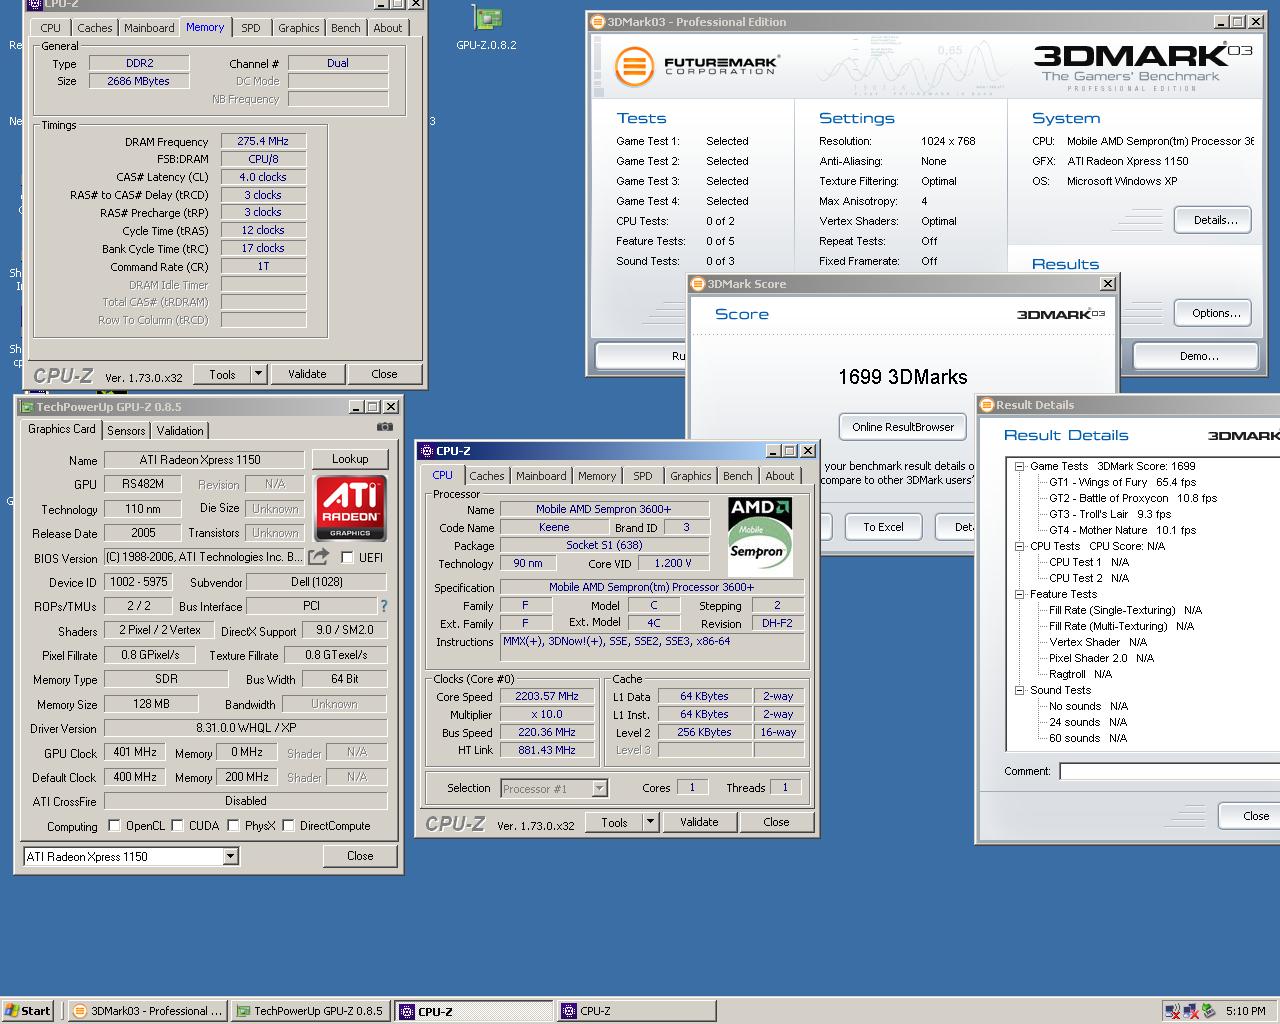Switch to the Mainboard tab in CPU-Z CPU window
The height and width of the screenshot is (1024, 1280).
tap(541, 476)
